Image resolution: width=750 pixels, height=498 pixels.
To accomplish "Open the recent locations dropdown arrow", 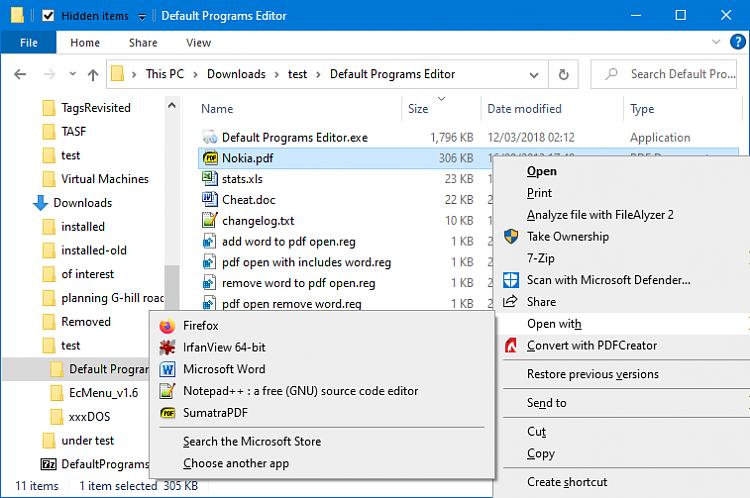I will point(72,74).
